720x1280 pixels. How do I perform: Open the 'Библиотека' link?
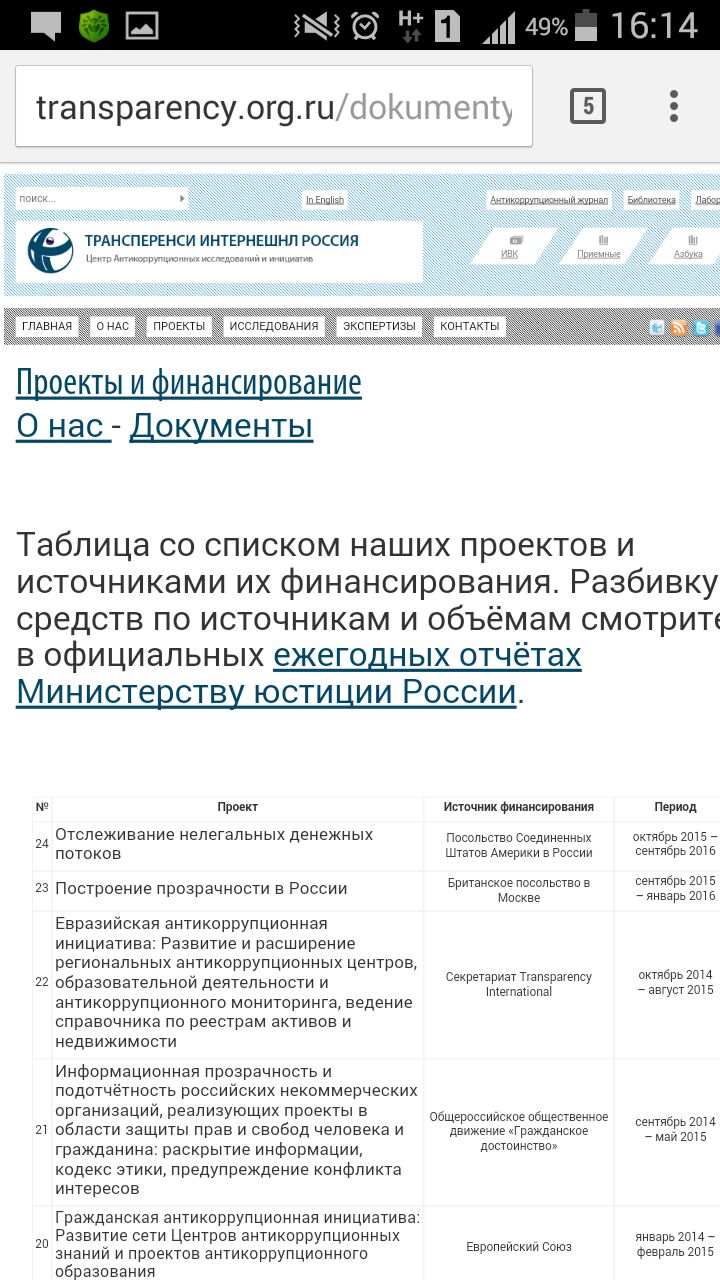[x=651, y=200]
